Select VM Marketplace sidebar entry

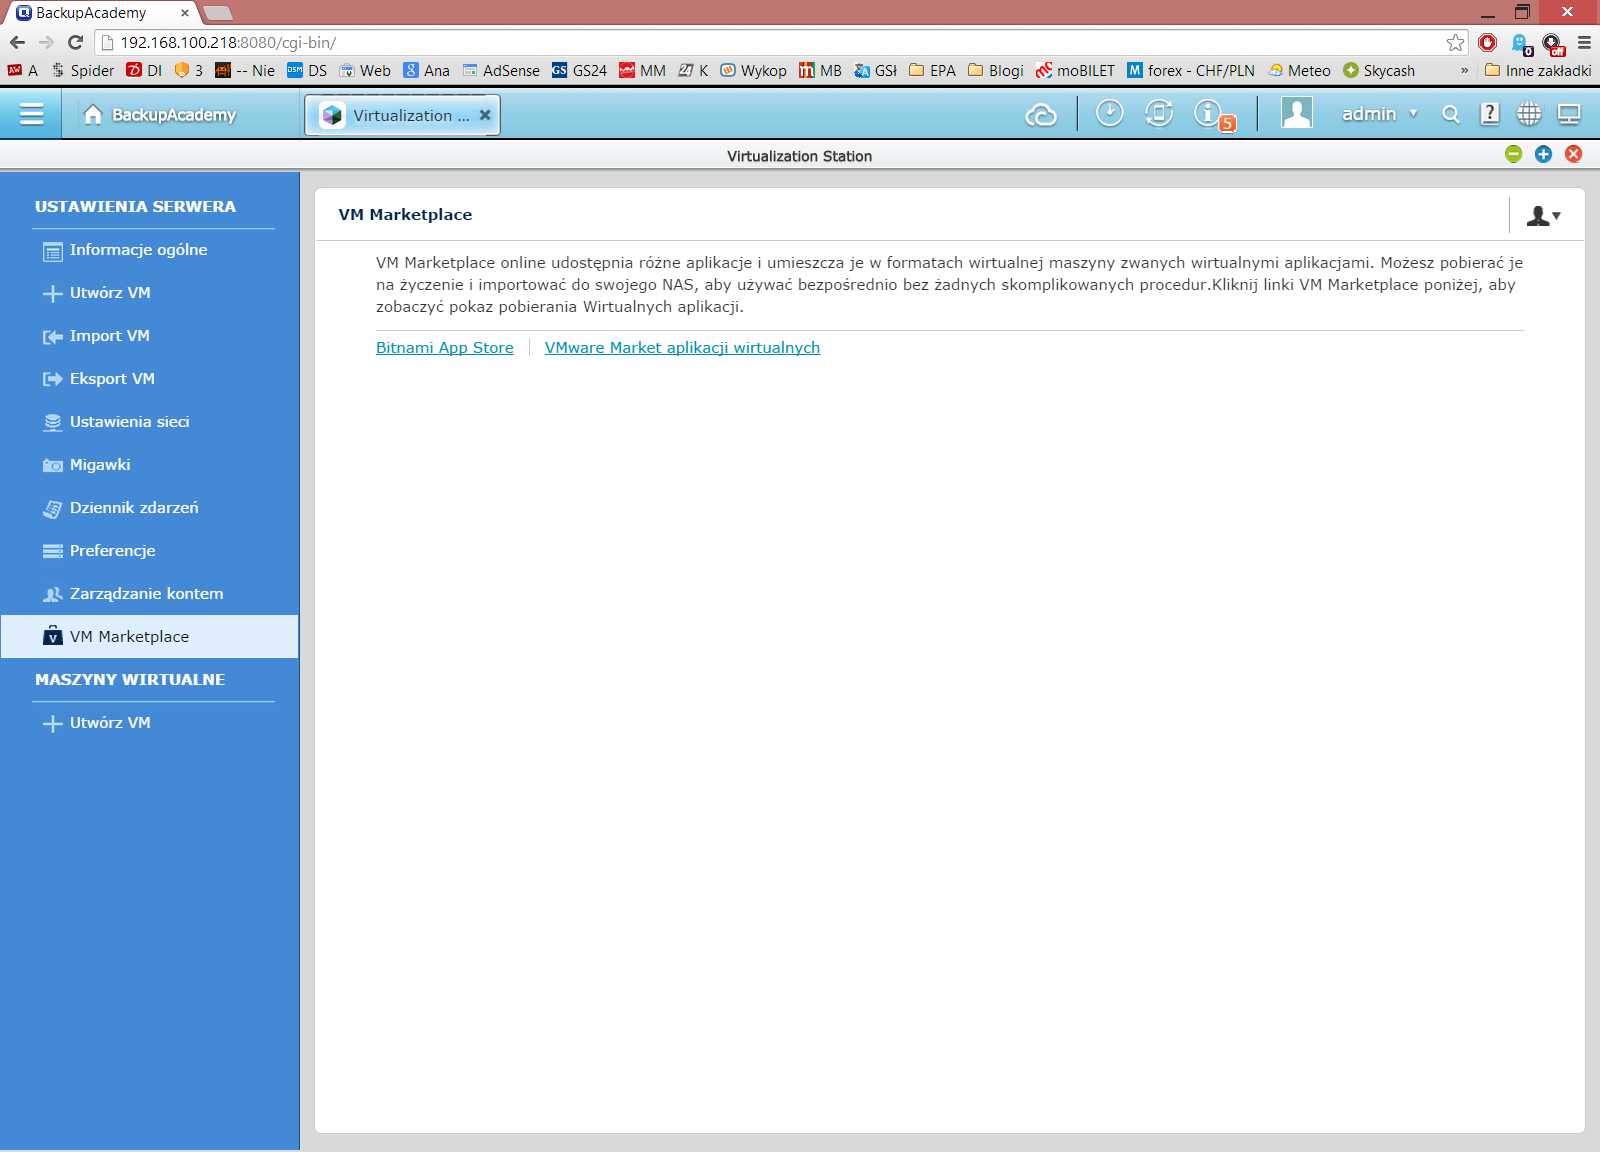pos(150,637)
